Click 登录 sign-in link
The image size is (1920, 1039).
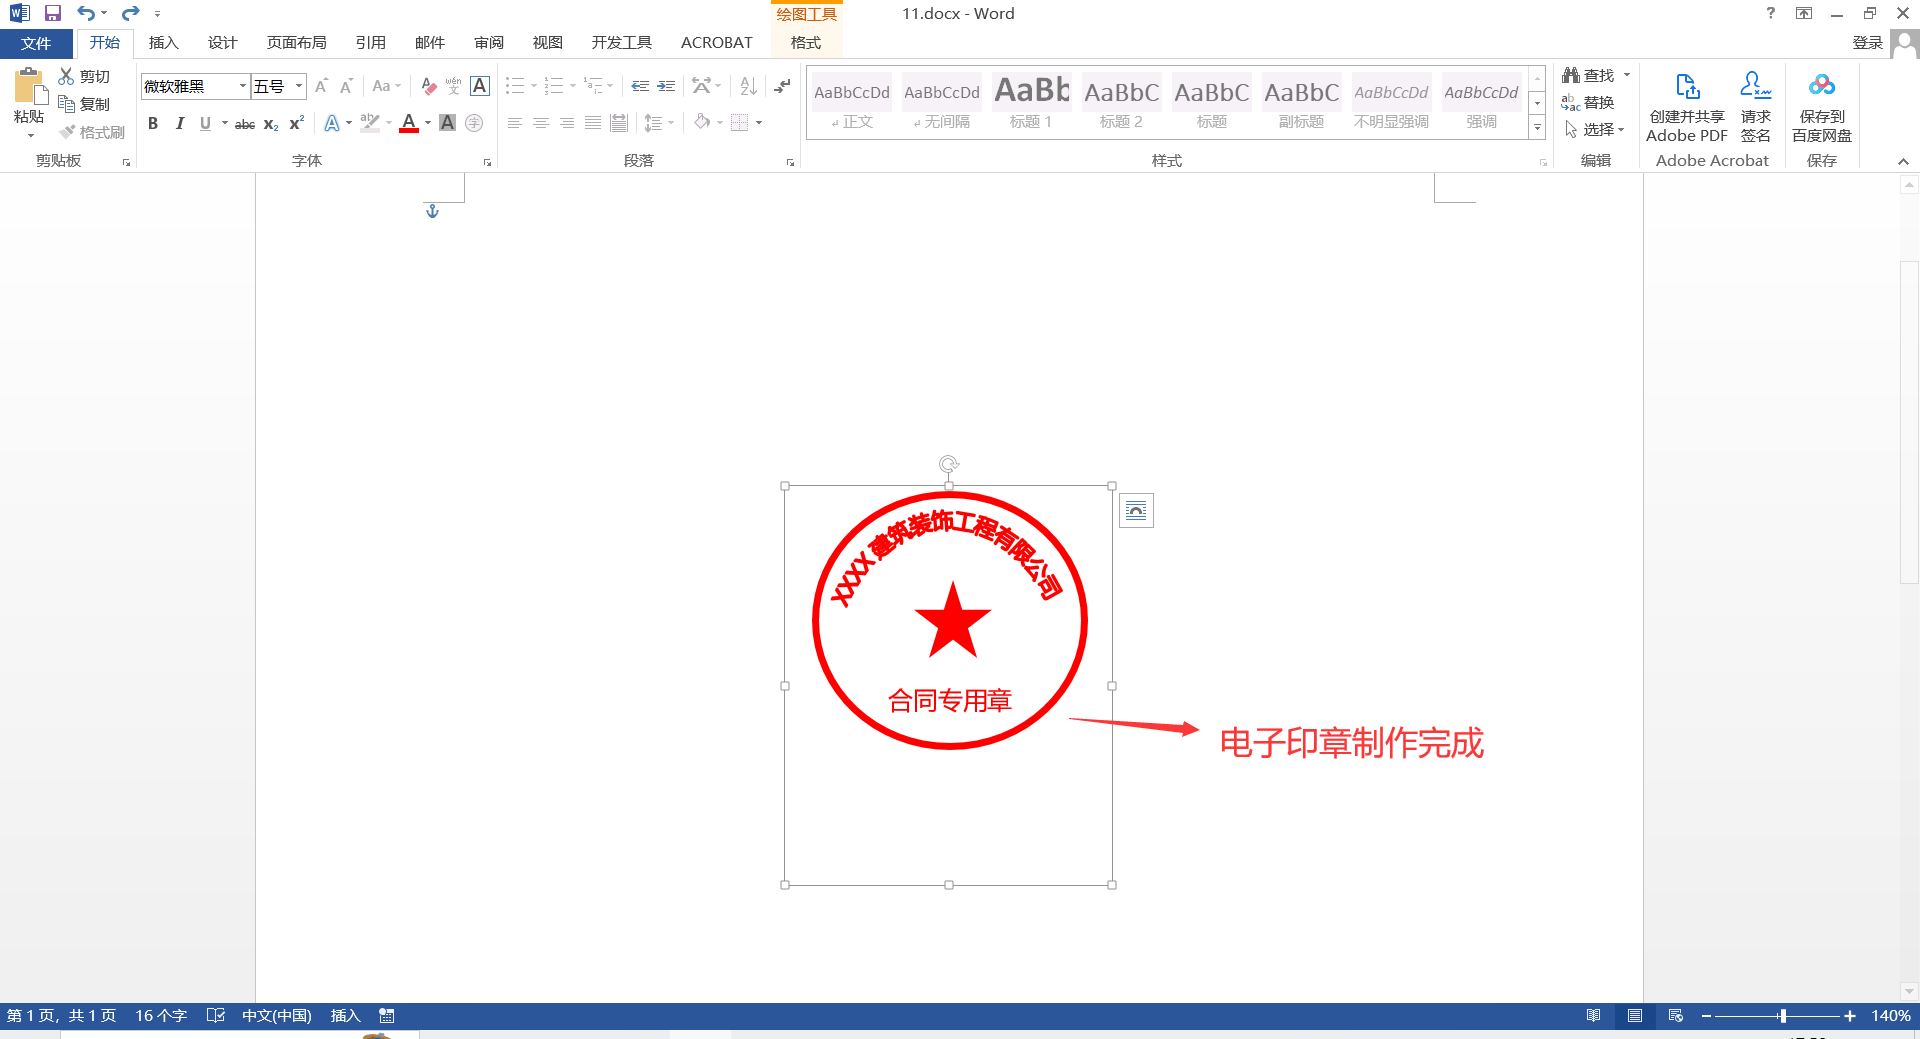pyautogui.click(x=1867, y=43)
